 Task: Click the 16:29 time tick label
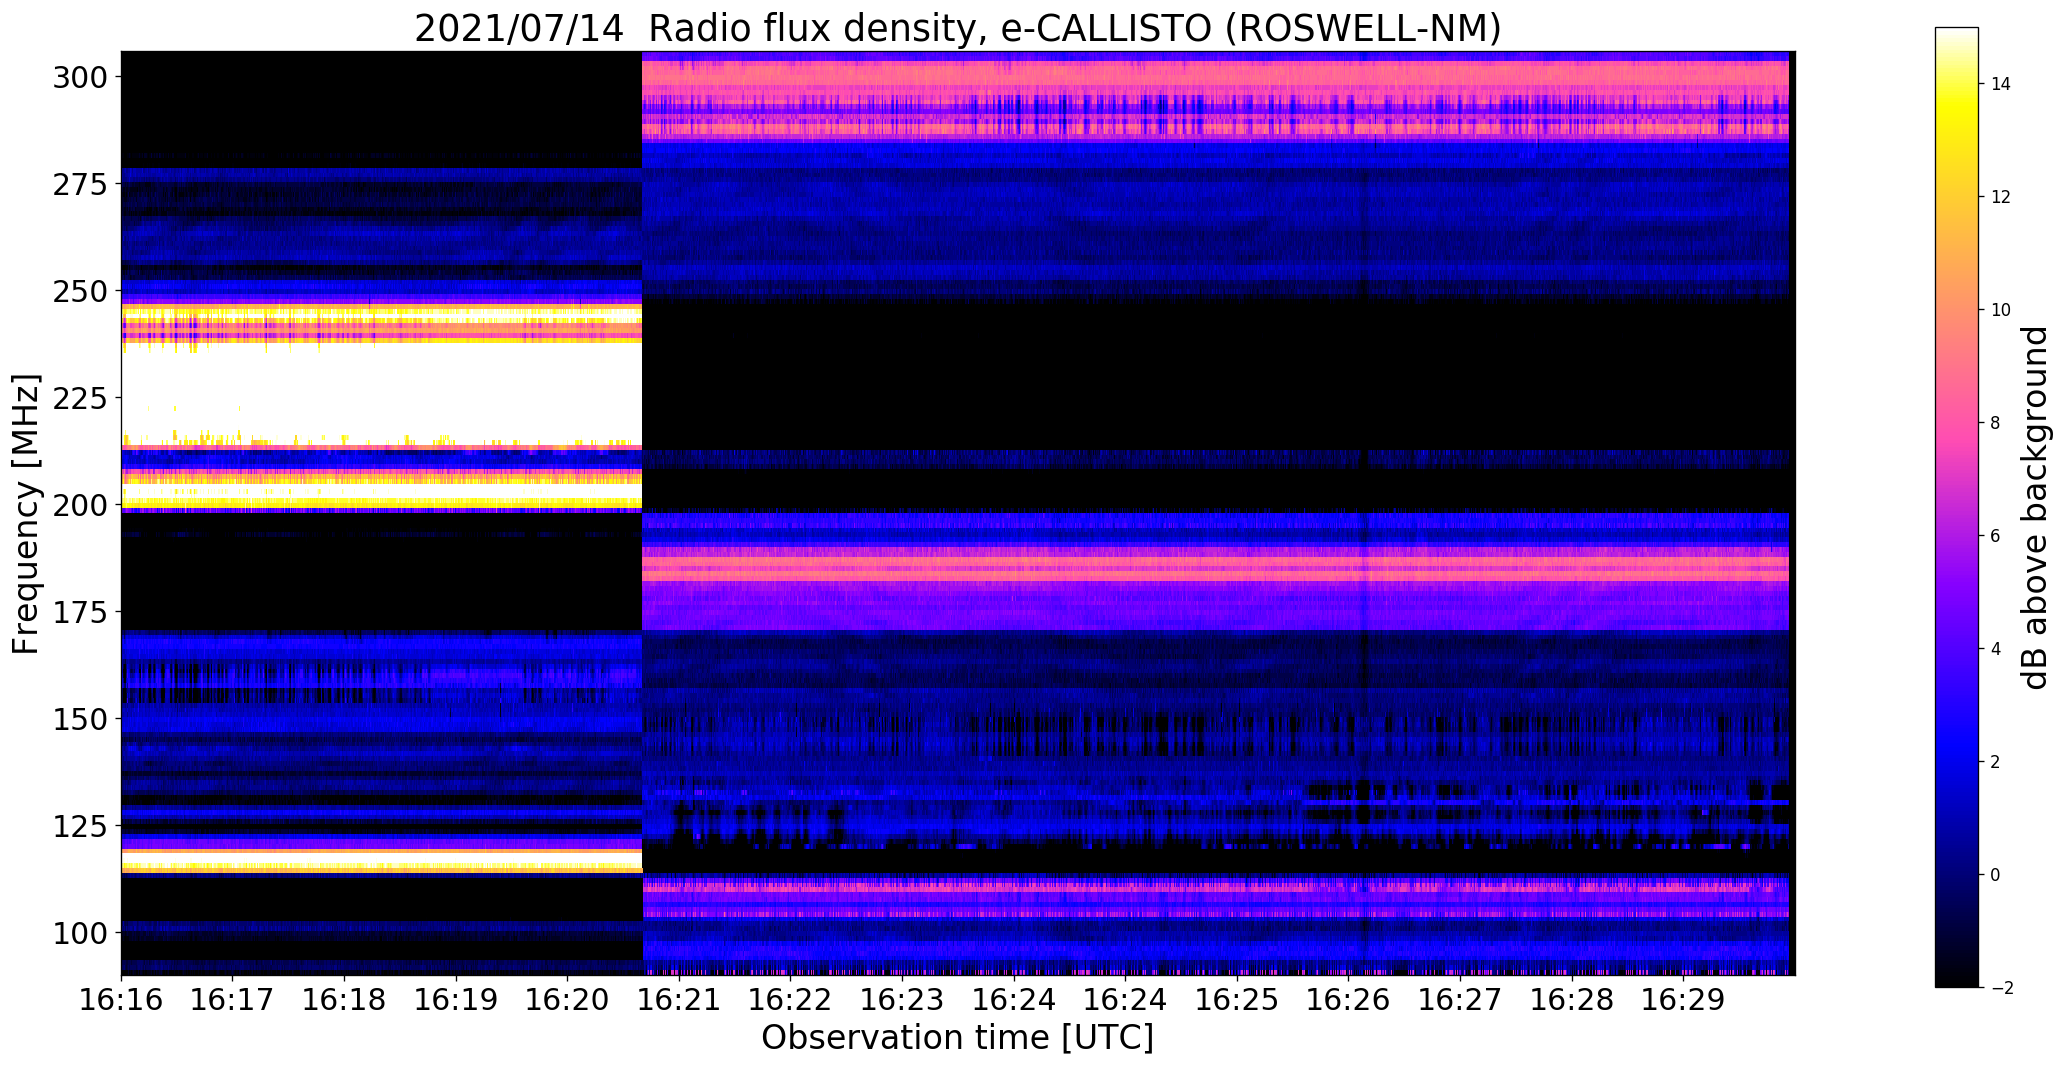point(1684,1000)
